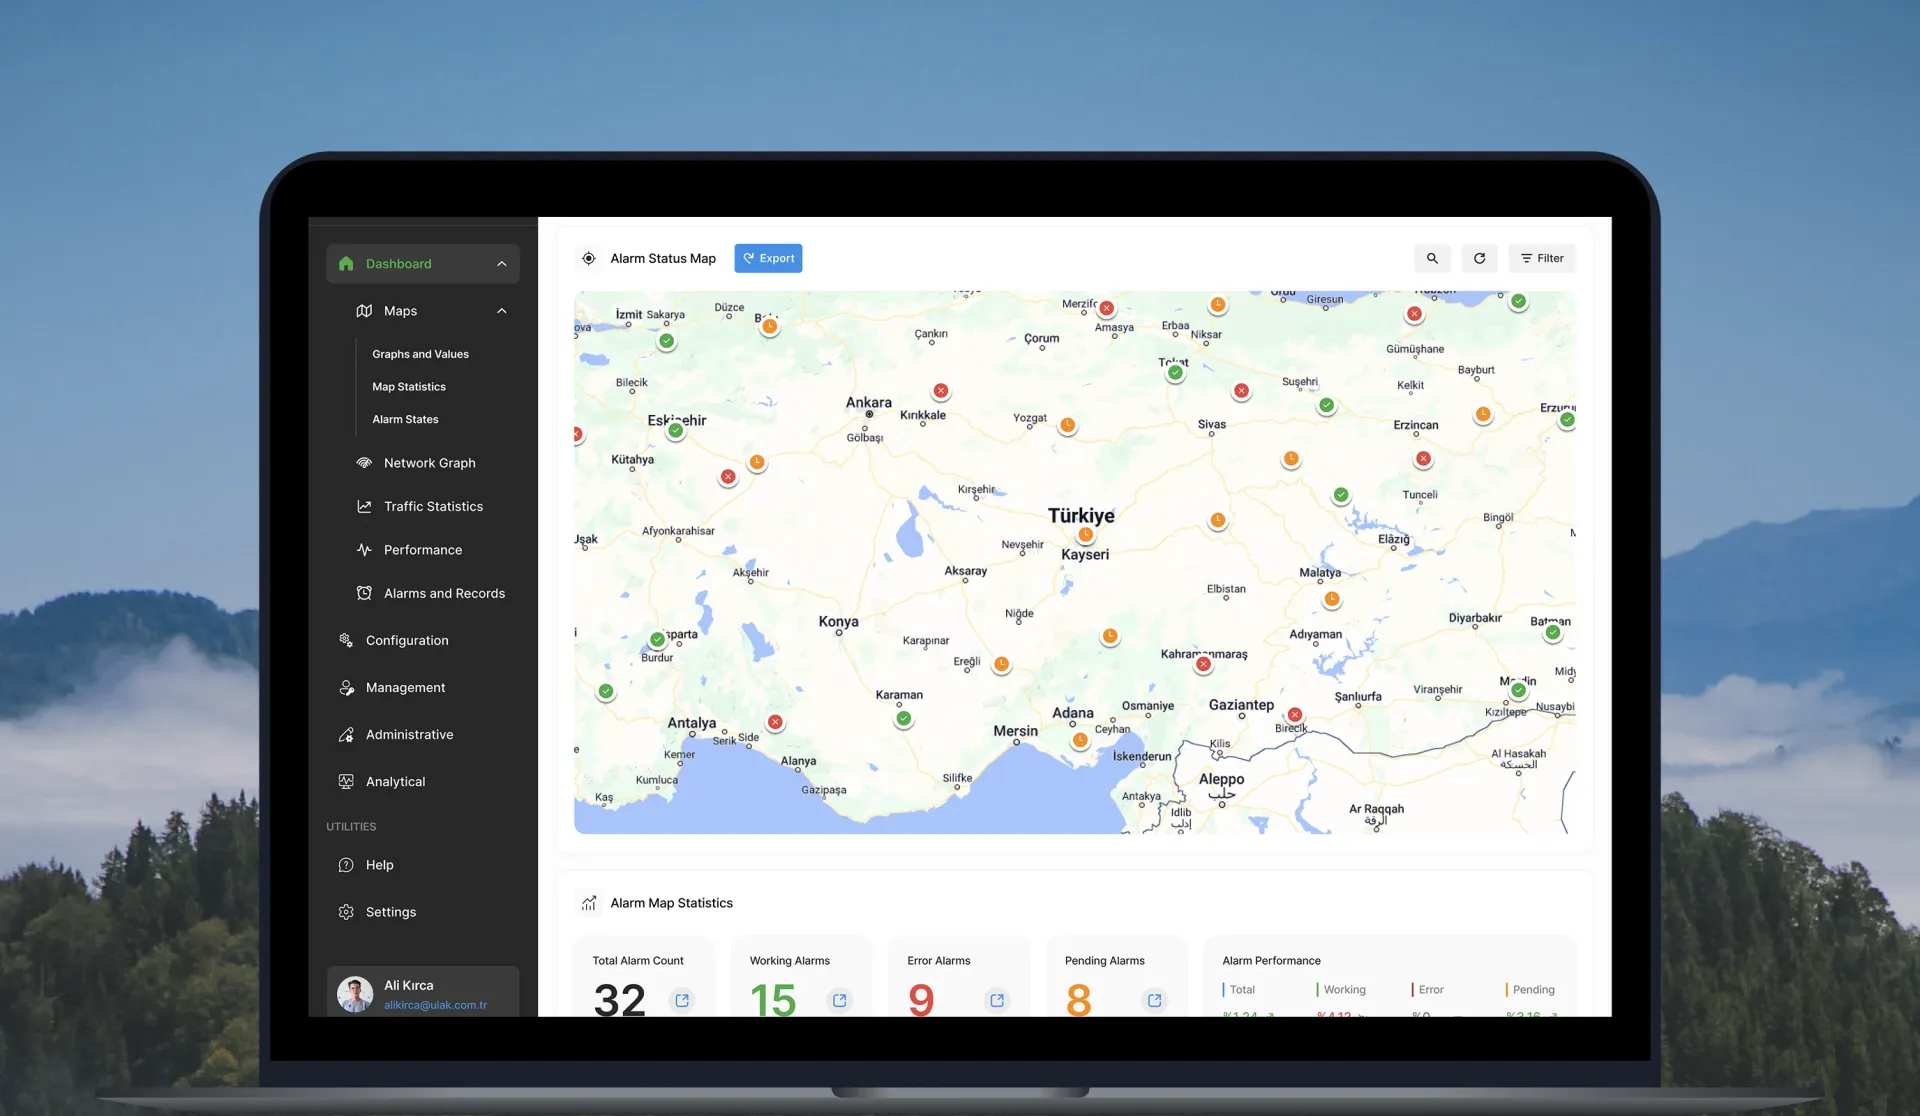Viewport: 1920px width, 1116px height.
Task: Click the red marker on Kahramanmaraş
Action: [1204, 664]
